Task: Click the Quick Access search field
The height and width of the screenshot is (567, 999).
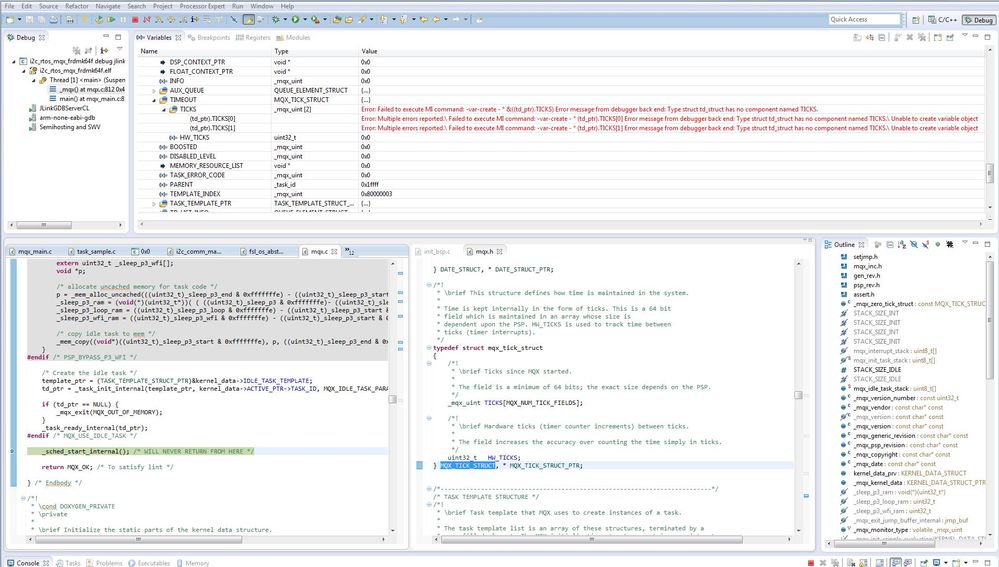Action: point(864,19)
